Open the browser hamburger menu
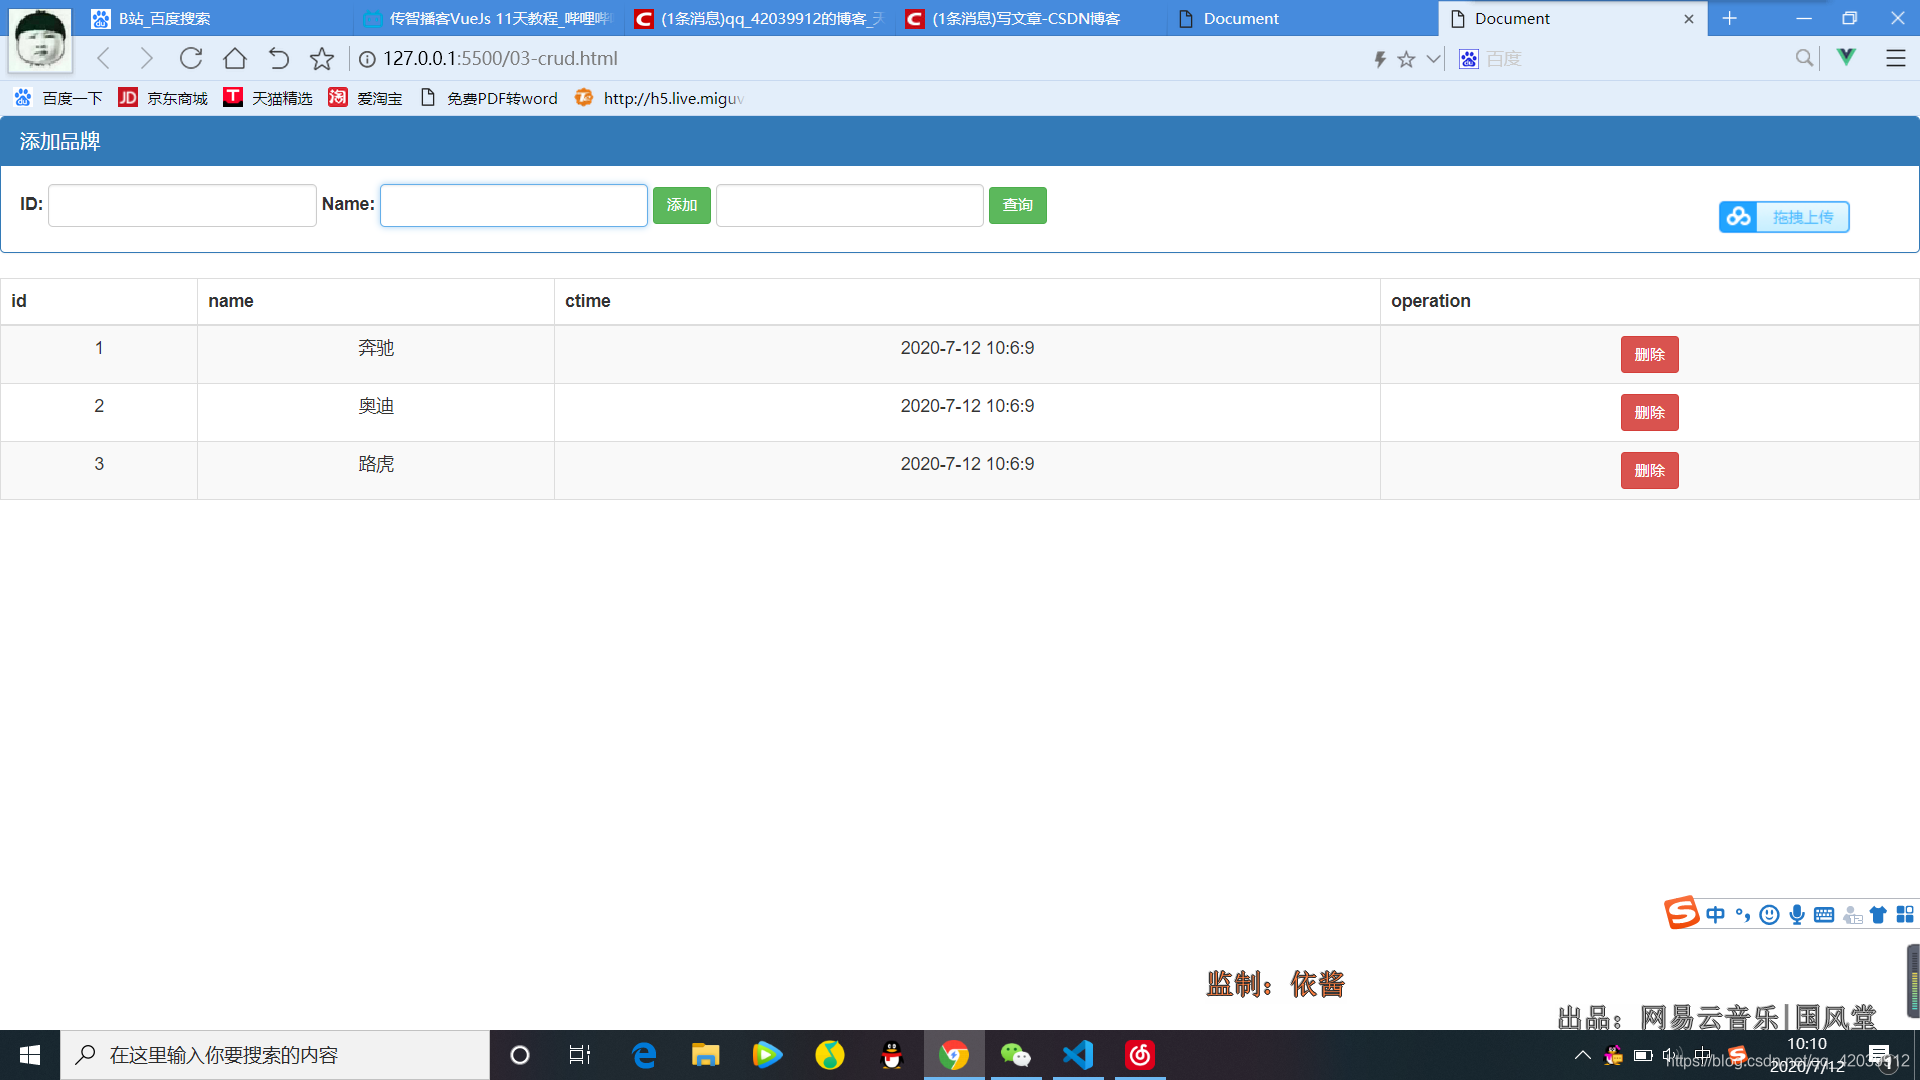The width and height of the screenshot is (1920, 1080). click(1896, 58)
